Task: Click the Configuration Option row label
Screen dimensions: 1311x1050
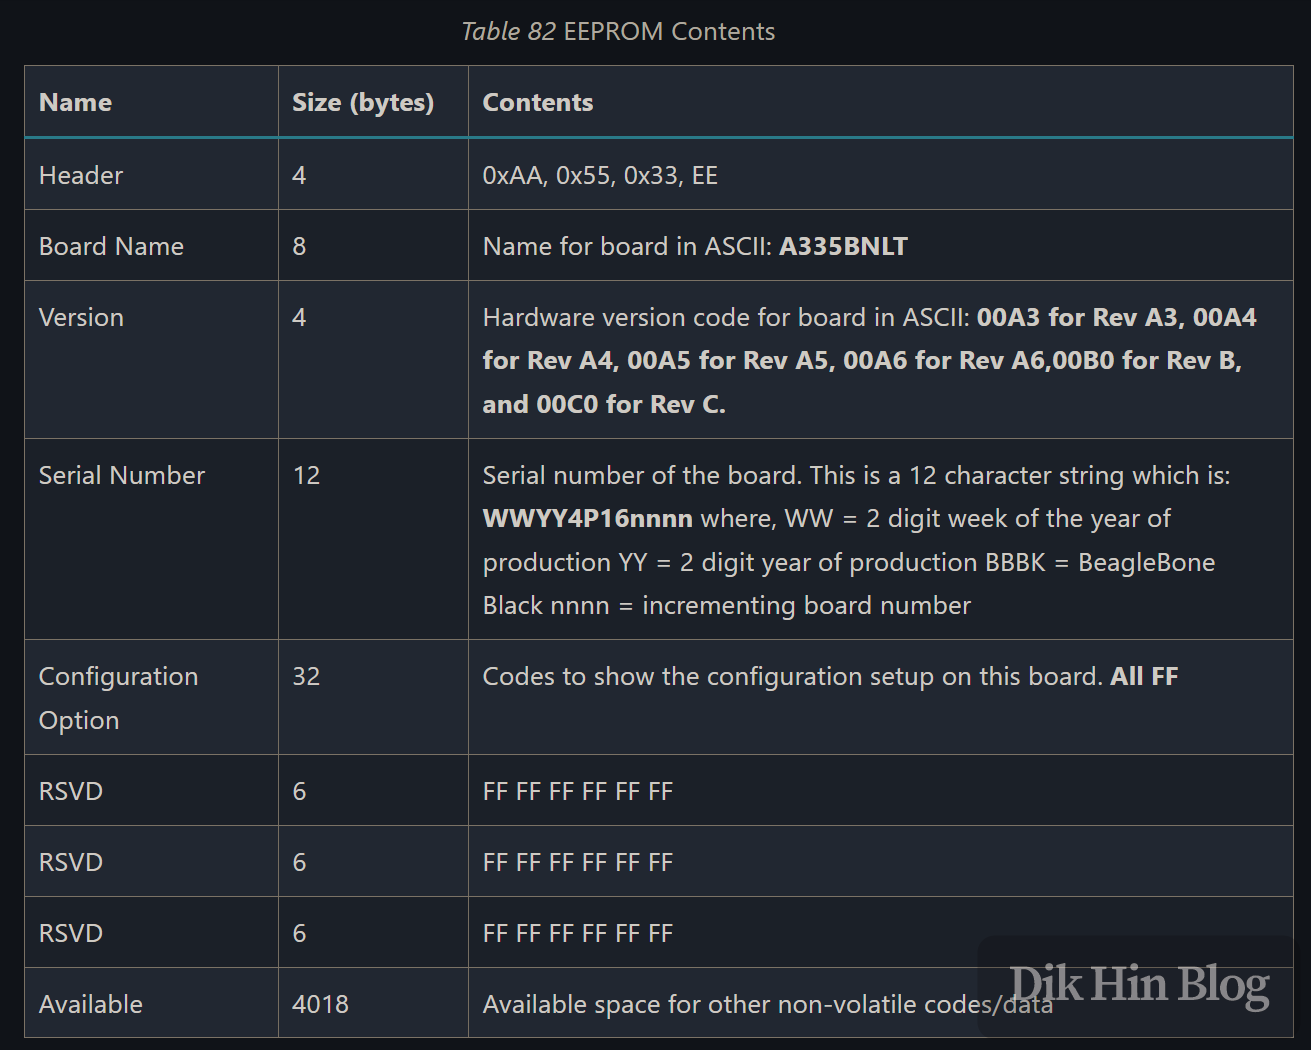Action: [117, 697]
